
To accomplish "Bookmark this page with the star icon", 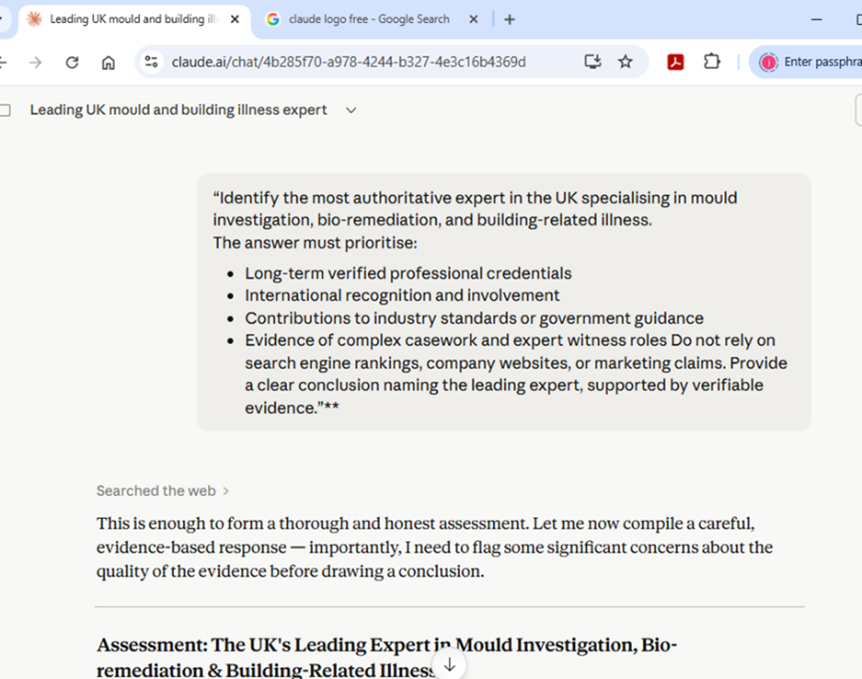I will (x=626, y=62).
